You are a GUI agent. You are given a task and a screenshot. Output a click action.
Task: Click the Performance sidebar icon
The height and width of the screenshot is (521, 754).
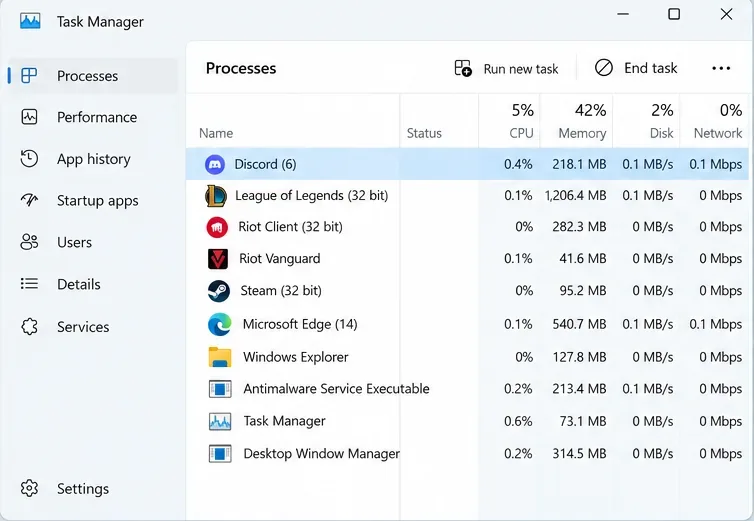(x=29, y=117)
